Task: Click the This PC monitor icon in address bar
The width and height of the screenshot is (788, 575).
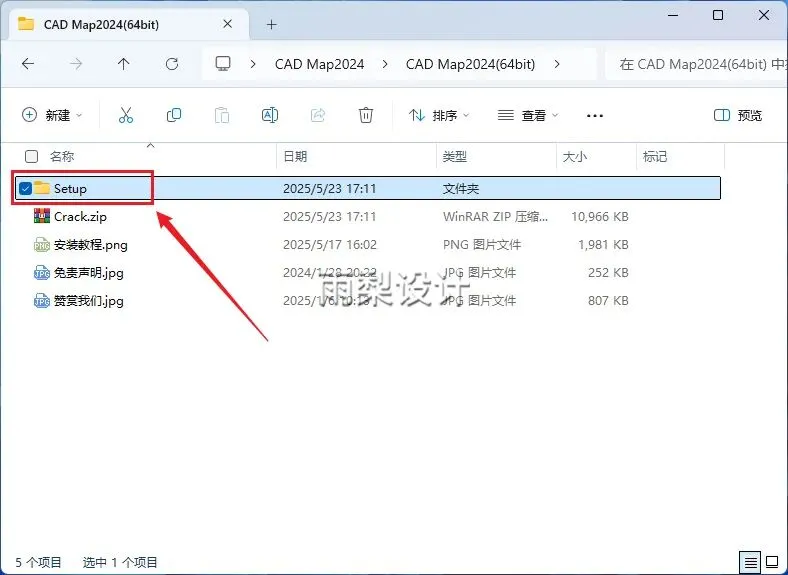Action: [223, 64]
